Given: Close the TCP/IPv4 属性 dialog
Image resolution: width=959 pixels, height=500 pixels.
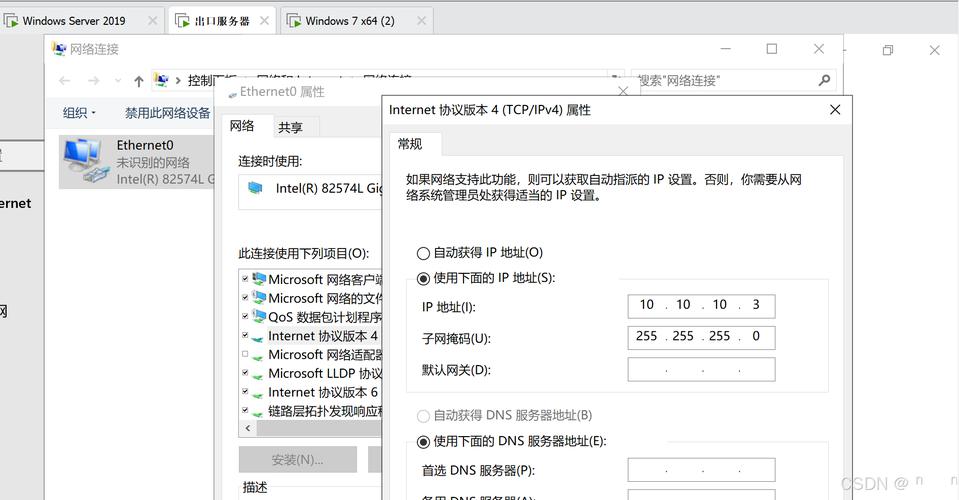Looking at the screenshot, I should 835,109.
